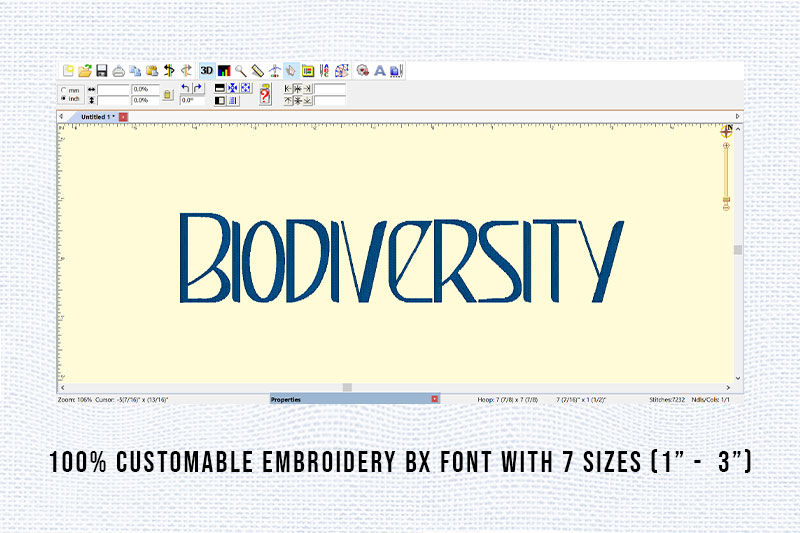
Task: Click vertical scrollbar down arrow
Action: 738,378
